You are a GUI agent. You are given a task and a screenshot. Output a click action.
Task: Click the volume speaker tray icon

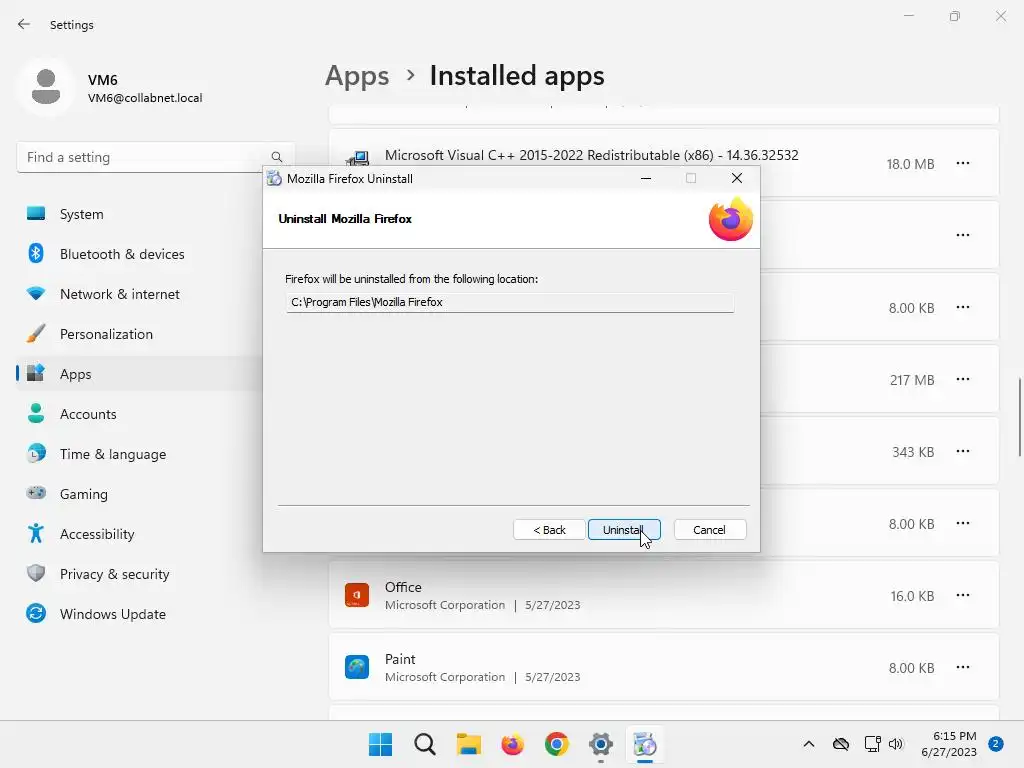coord(896,744)
